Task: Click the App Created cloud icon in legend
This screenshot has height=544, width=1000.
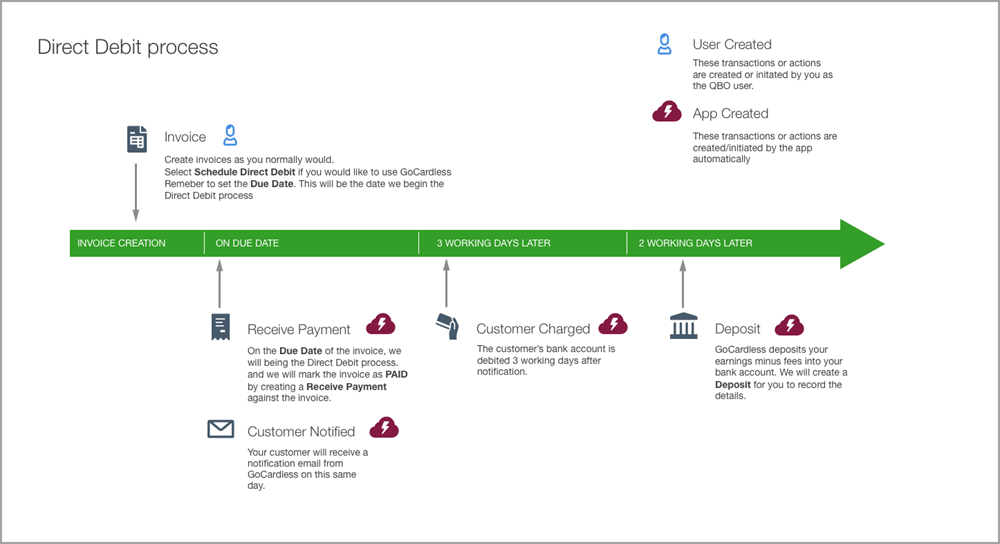Action: (666, 112)
